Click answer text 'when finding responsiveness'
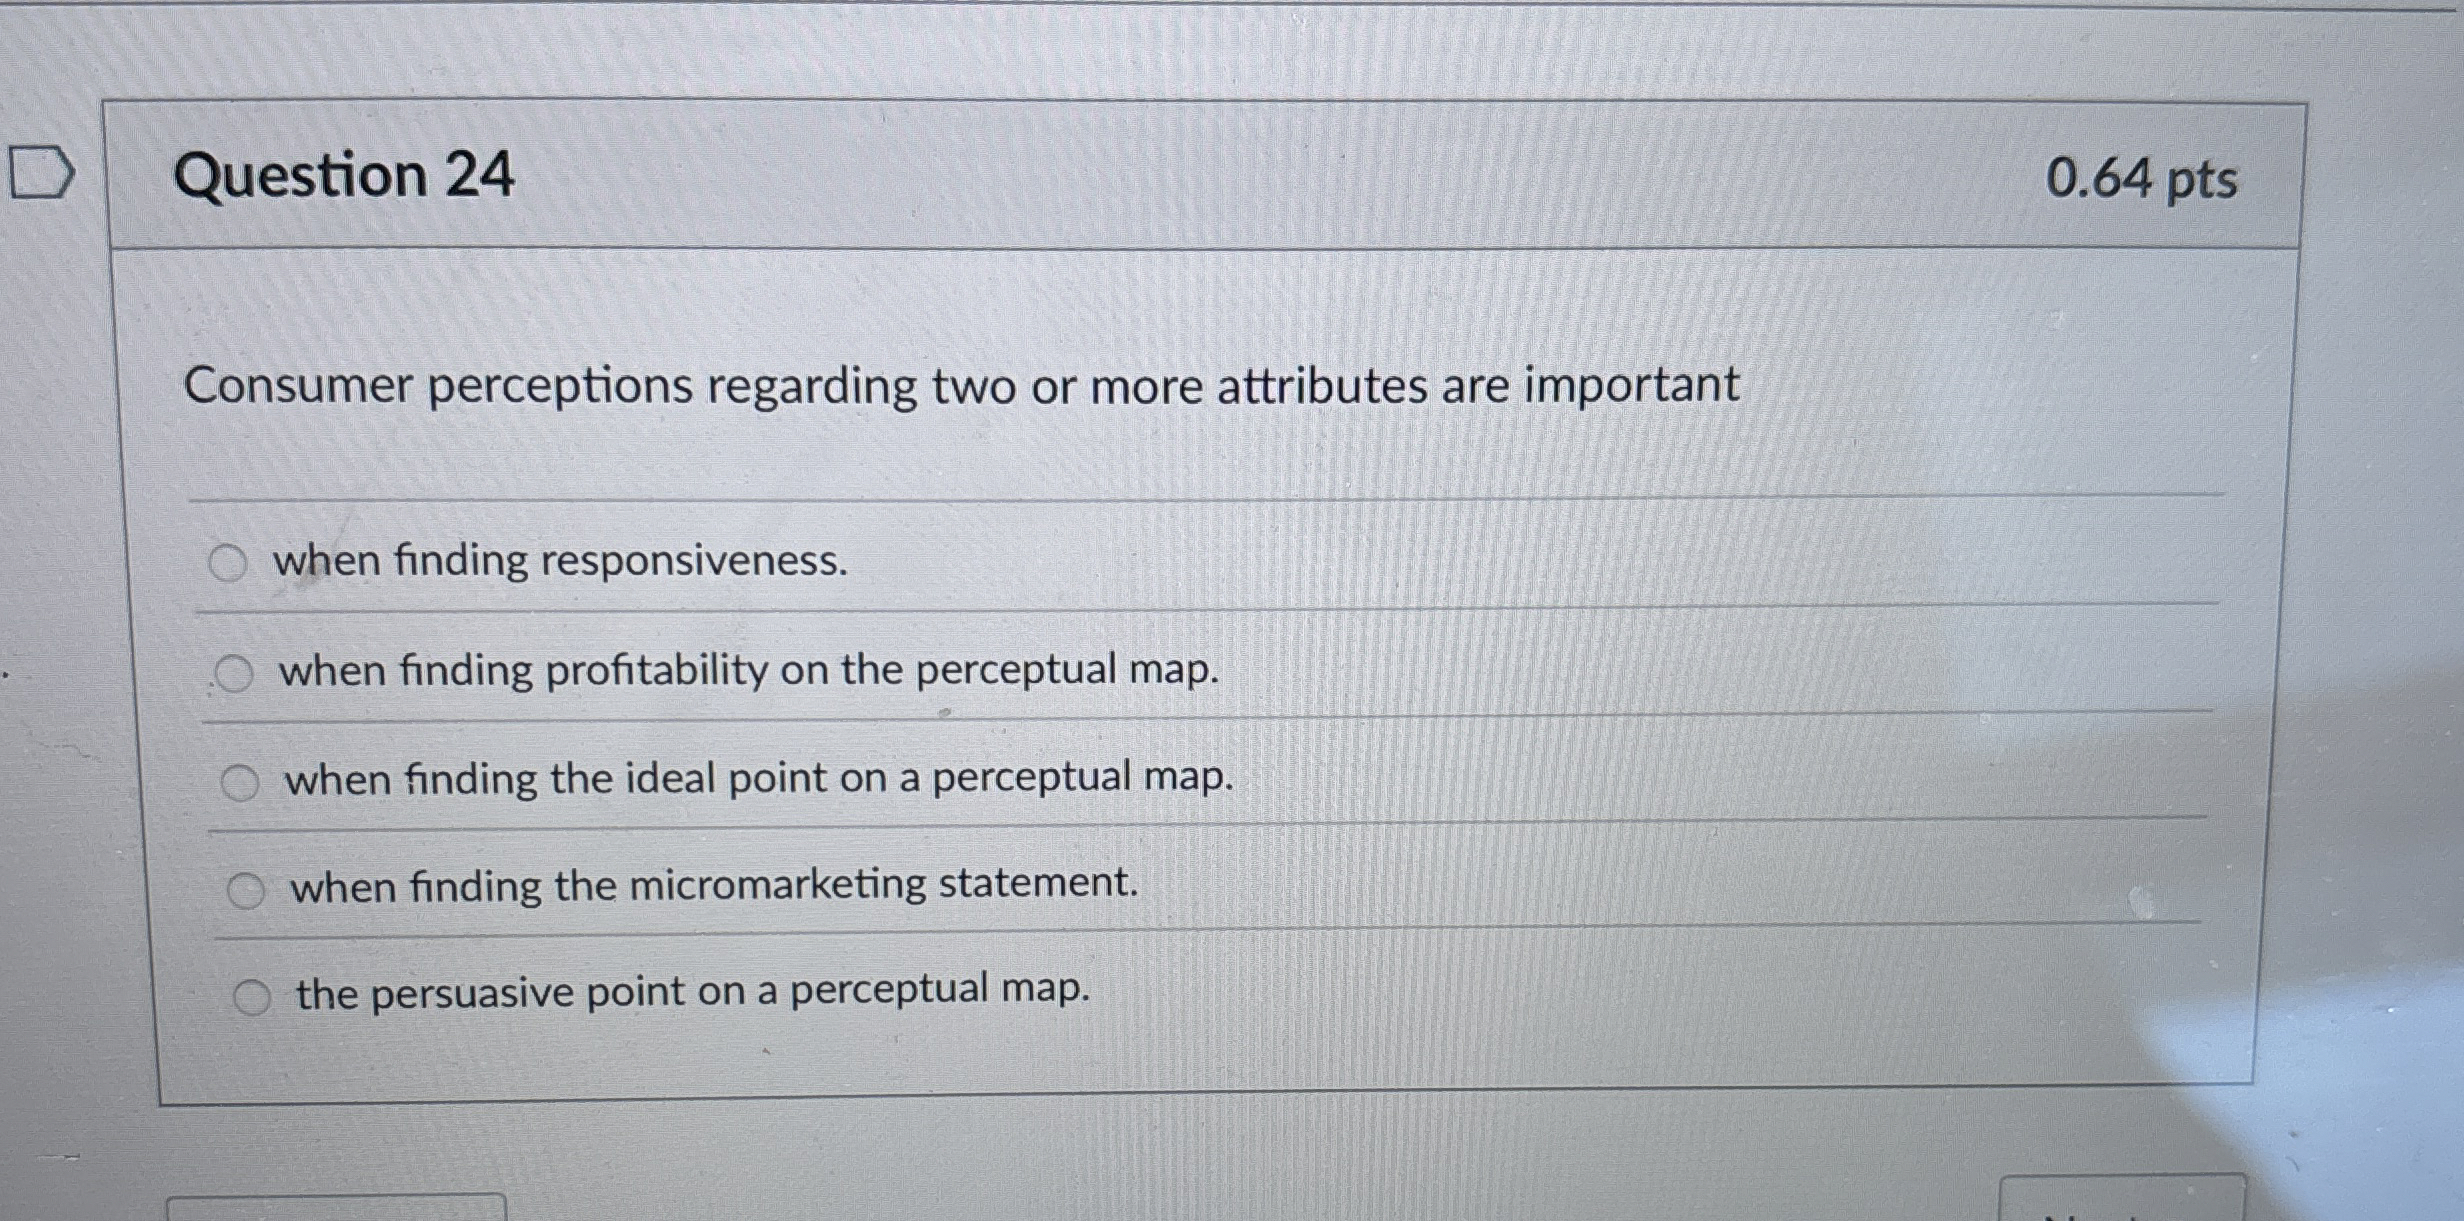2464x1221 pixels. (x=560, y=563)
